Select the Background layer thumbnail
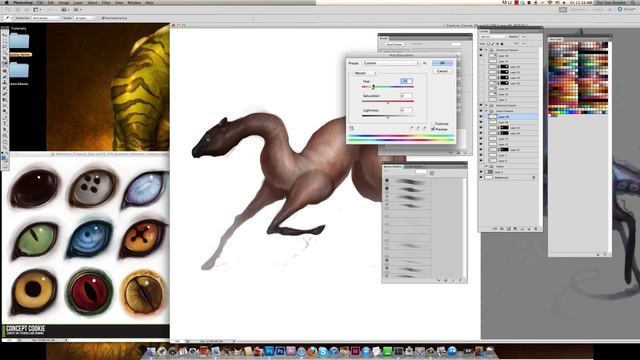 click(x=489, y=177)
